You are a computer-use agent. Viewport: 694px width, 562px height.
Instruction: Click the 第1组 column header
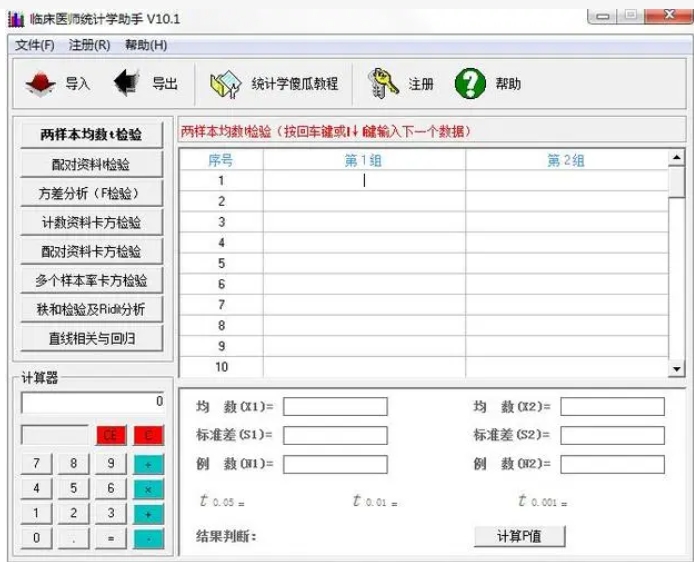click(364, 160)
